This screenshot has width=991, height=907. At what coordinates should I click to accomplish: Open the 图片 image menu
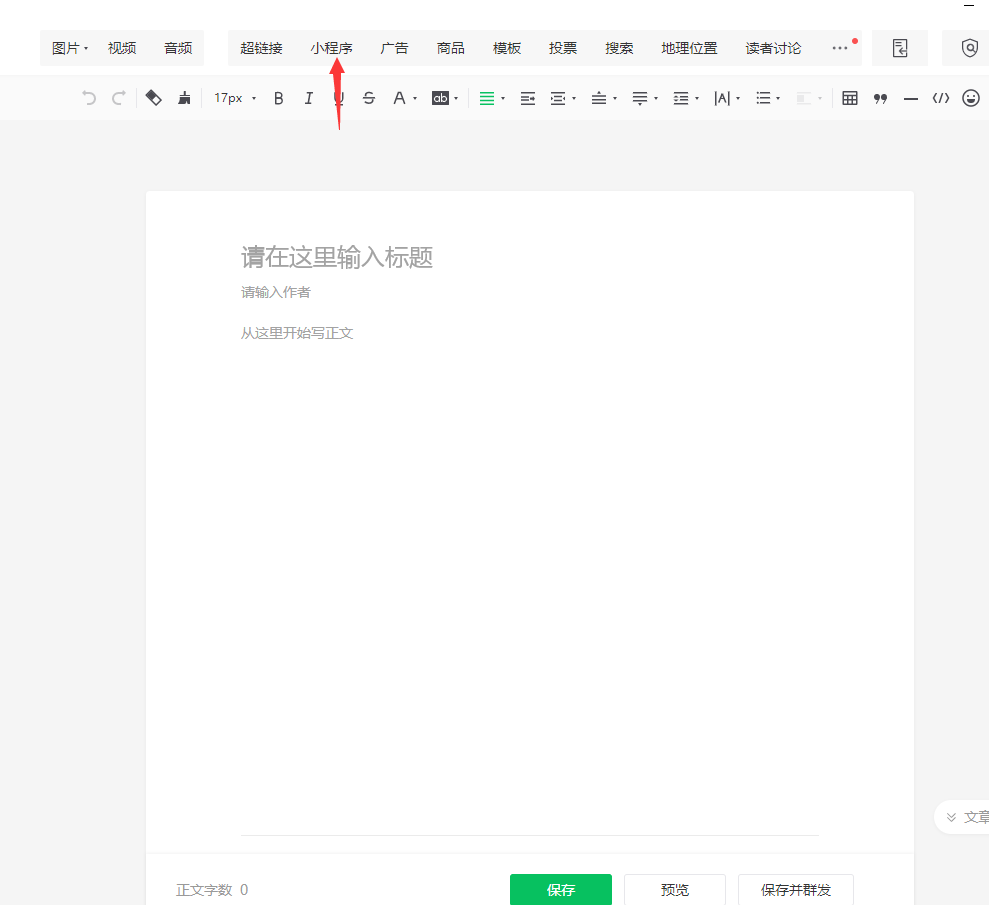[70, 48]
